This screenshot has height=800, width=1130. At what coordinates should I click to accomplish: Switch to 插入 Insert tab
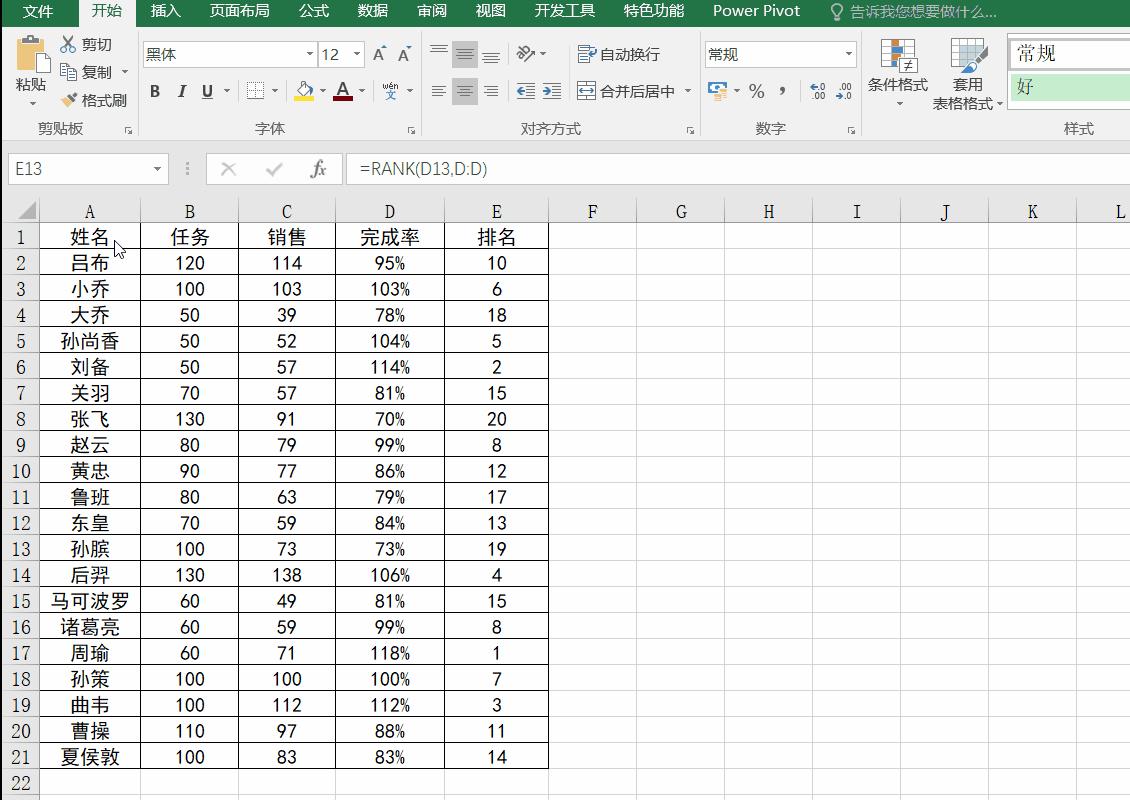coord(166,12)
